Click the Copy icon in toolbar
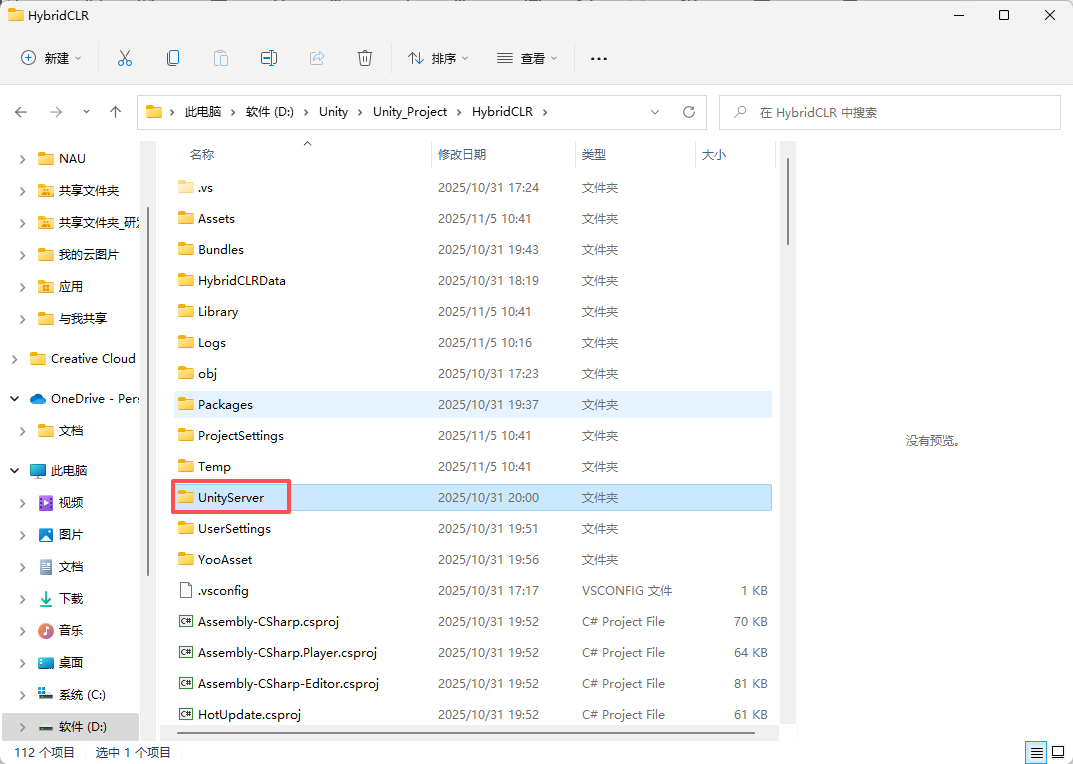 tap(173, 58)
